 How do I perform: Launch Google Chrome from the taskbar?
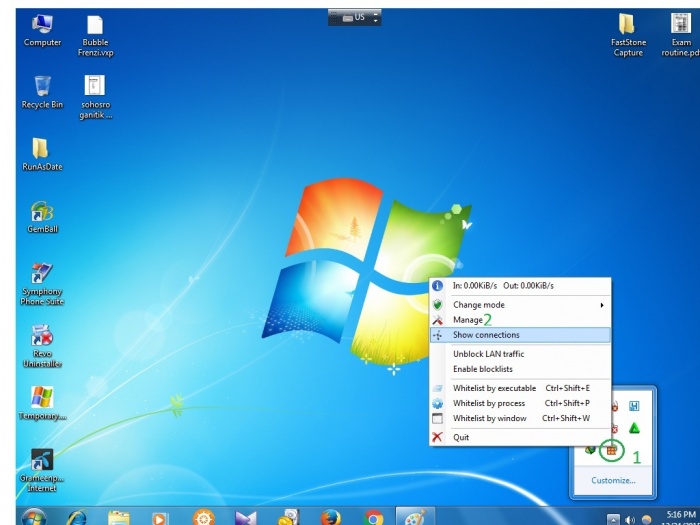coord(374,518)
